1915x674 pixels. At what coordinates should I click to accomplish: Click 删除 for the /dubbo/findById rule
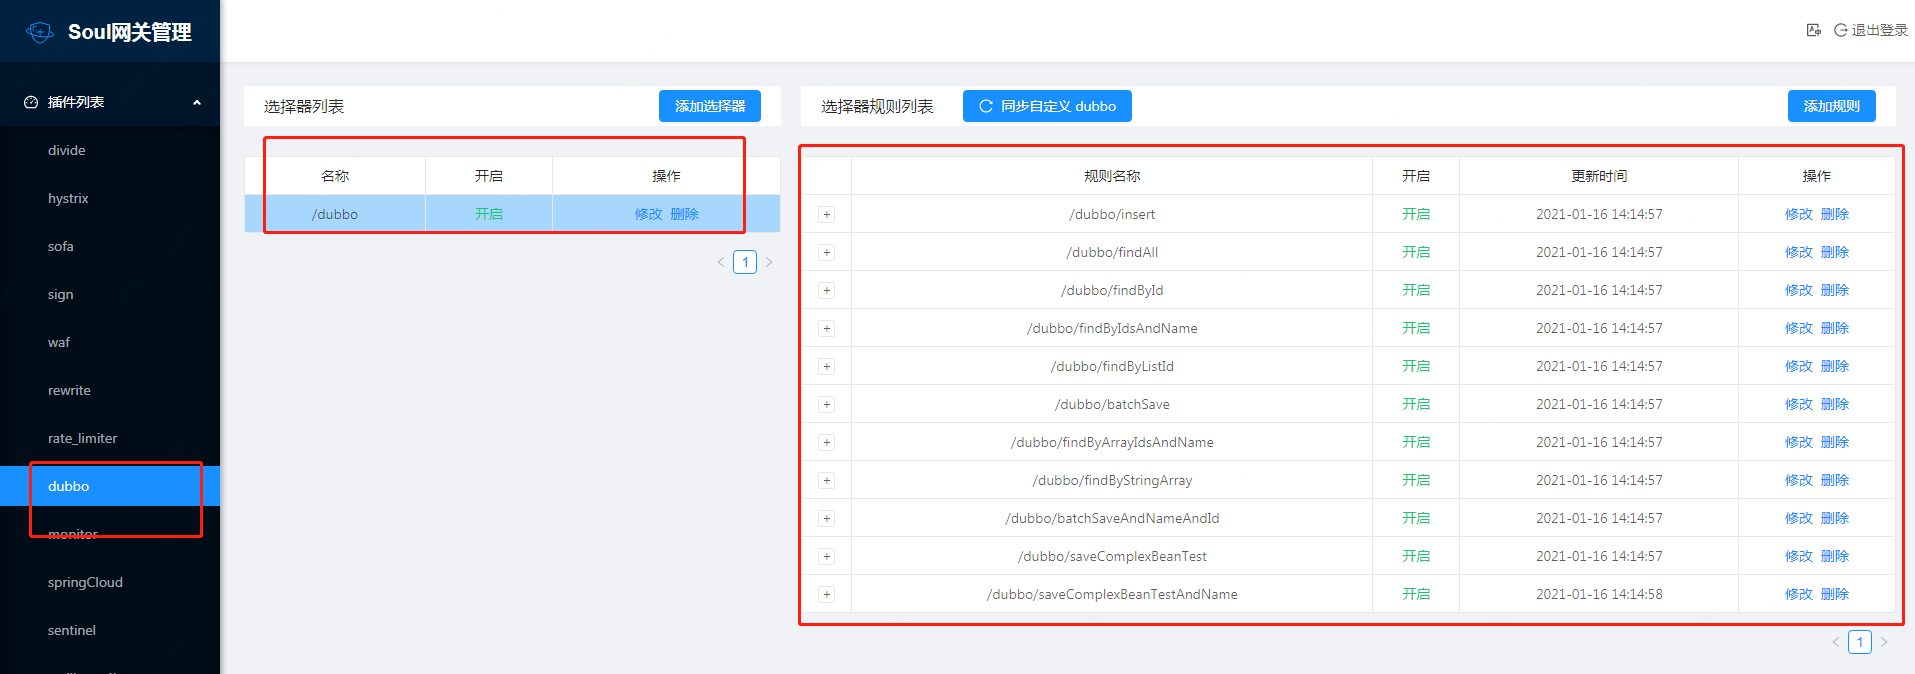1835,290
